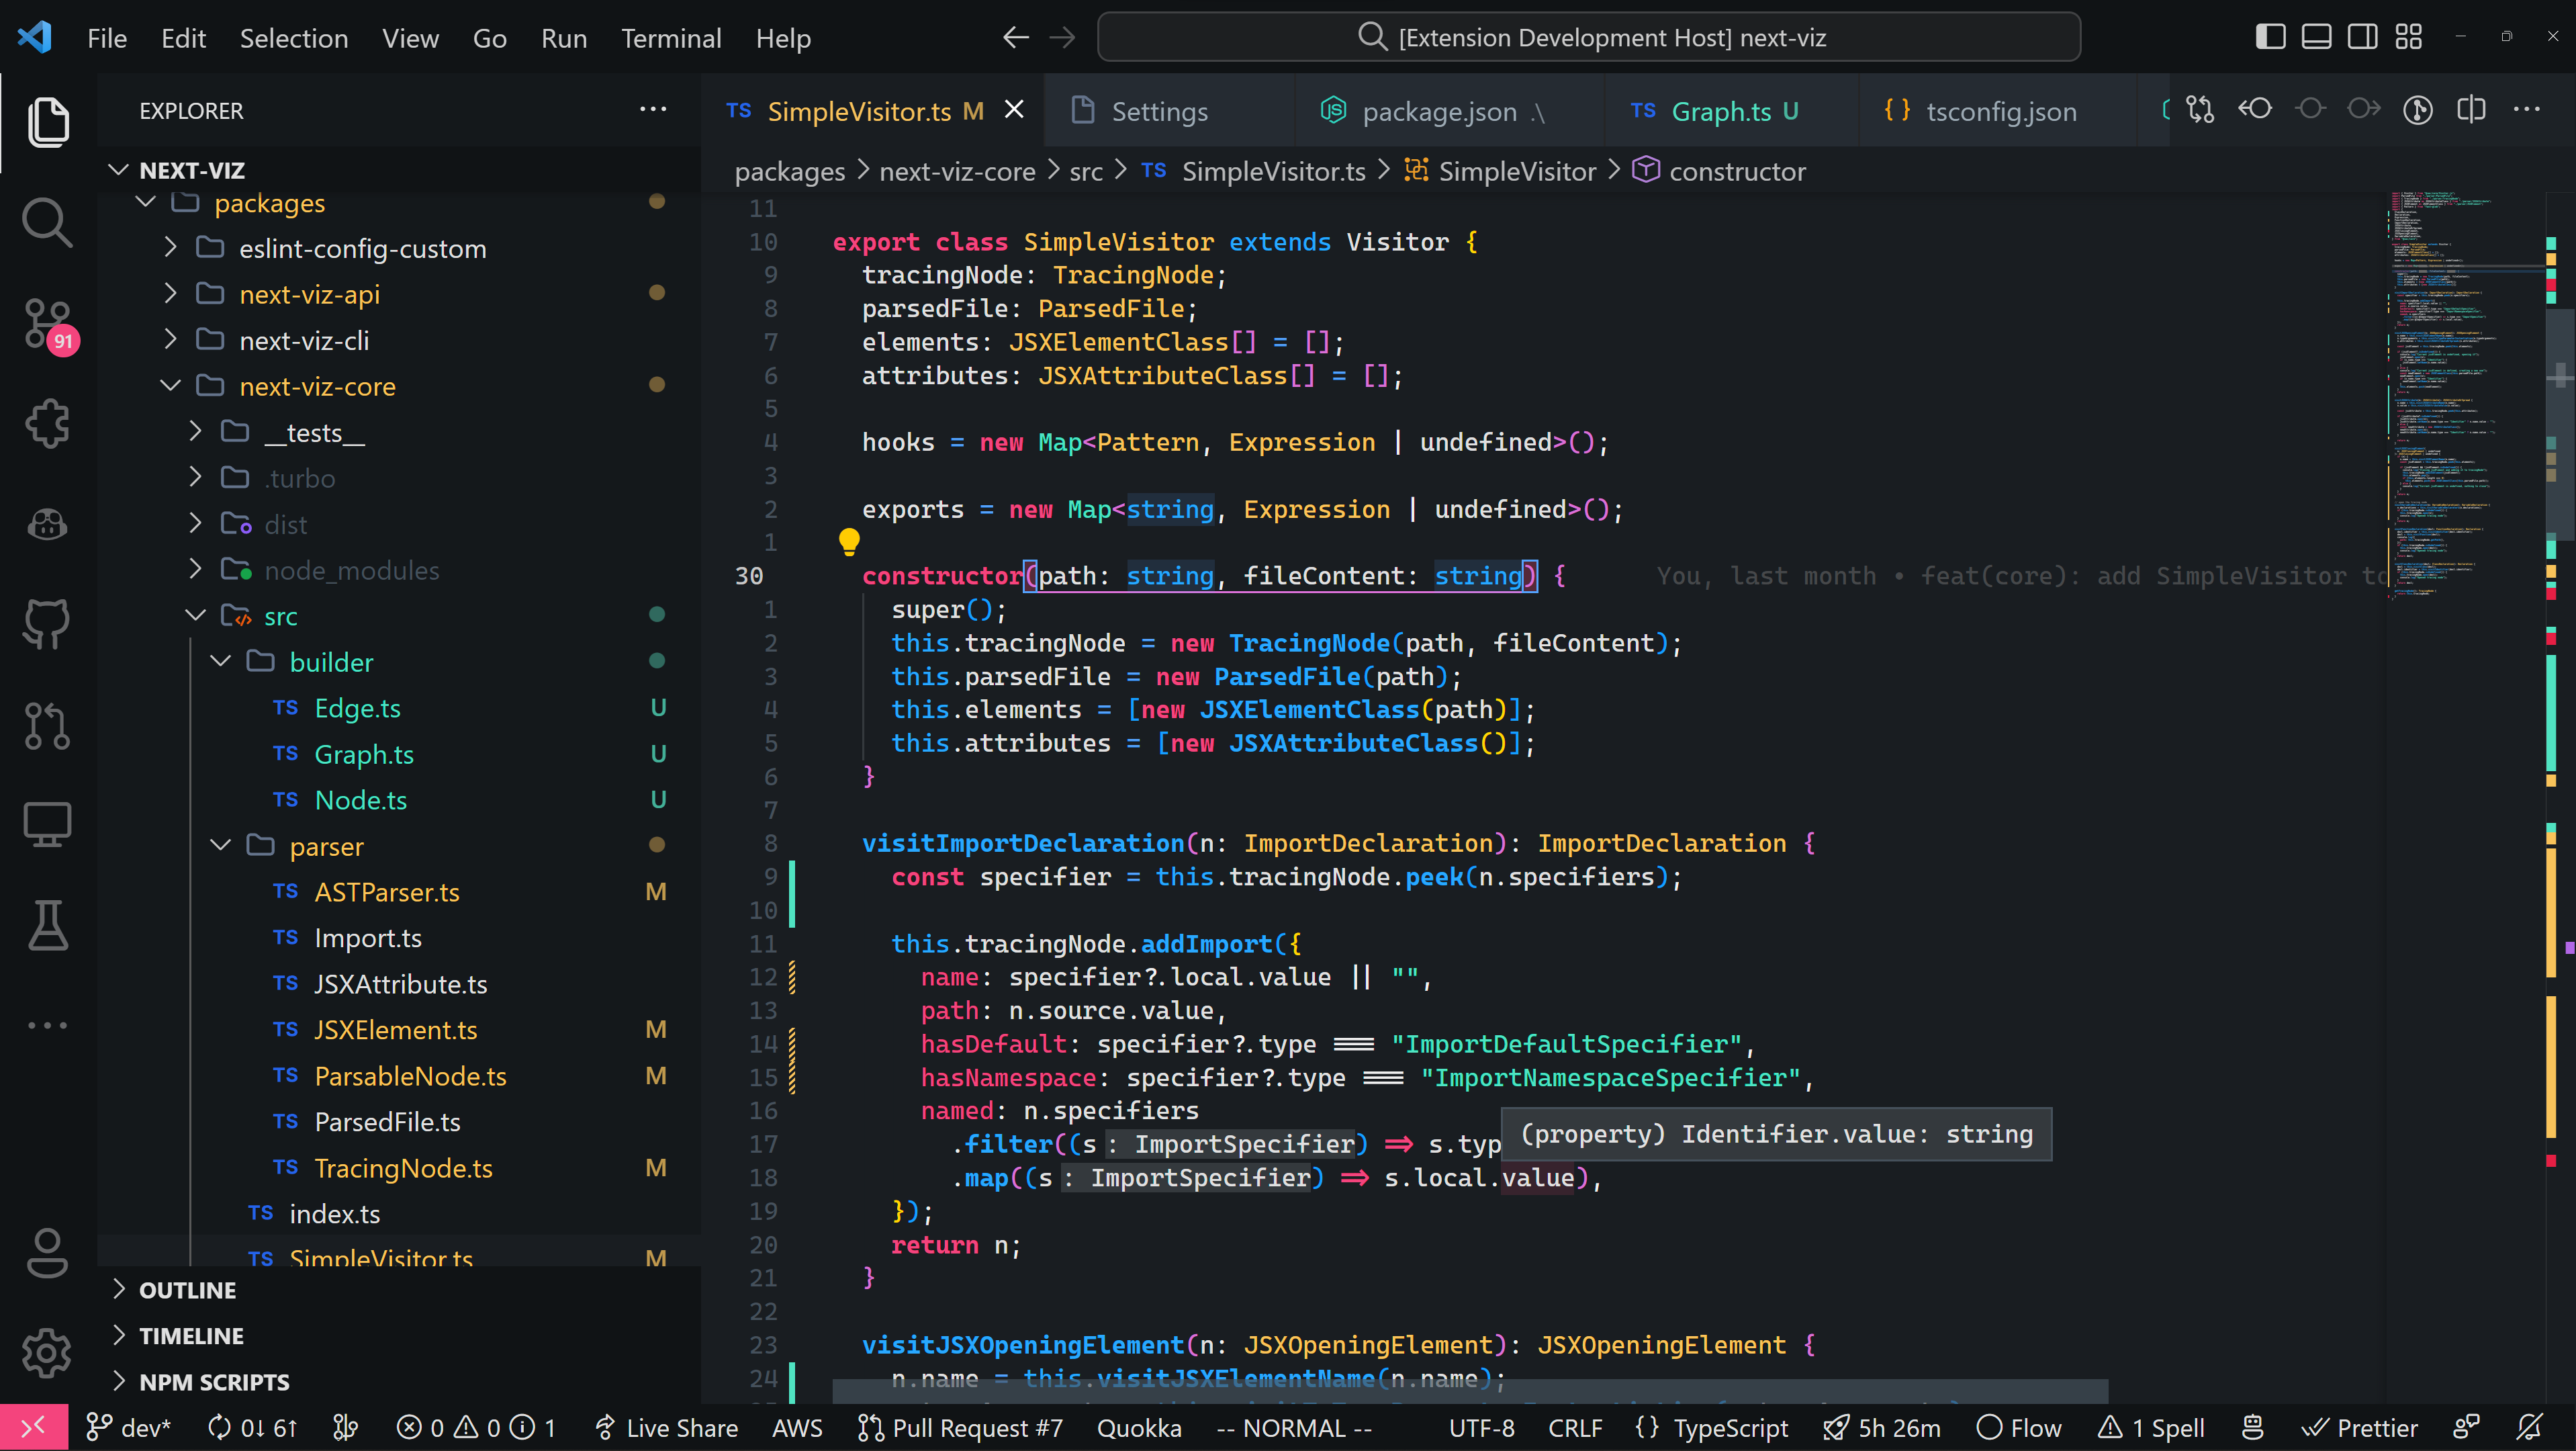
Task: Toggle the bottom panel visibility
Action: pos(2316,38)
